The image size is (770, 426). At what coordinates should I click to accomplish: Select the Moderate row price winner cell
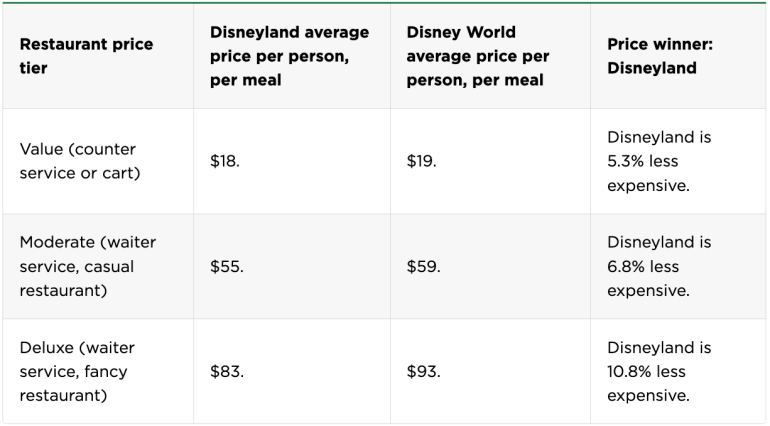(x=659, y=266)
